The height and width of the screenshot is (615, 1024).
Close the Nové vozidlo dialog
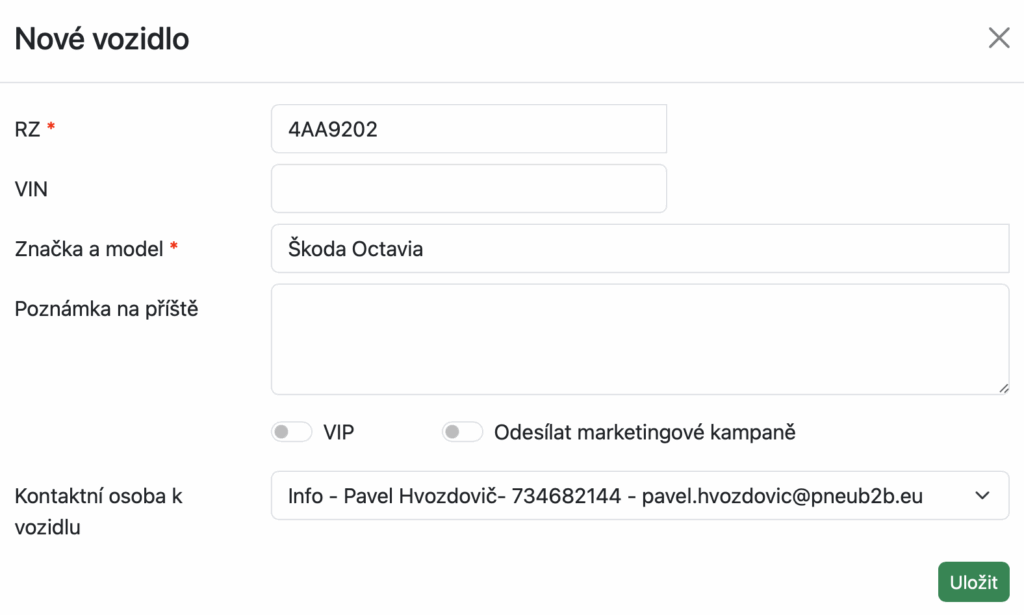pos(998,39)
